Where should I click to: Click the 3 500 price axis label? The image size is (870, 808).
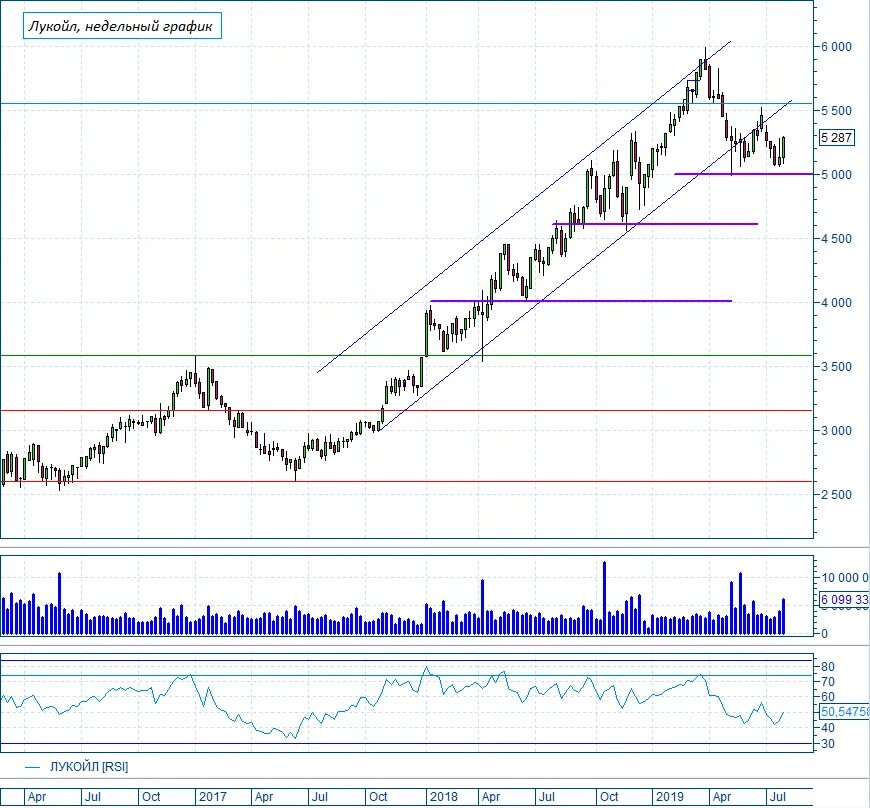coord(836,367)
